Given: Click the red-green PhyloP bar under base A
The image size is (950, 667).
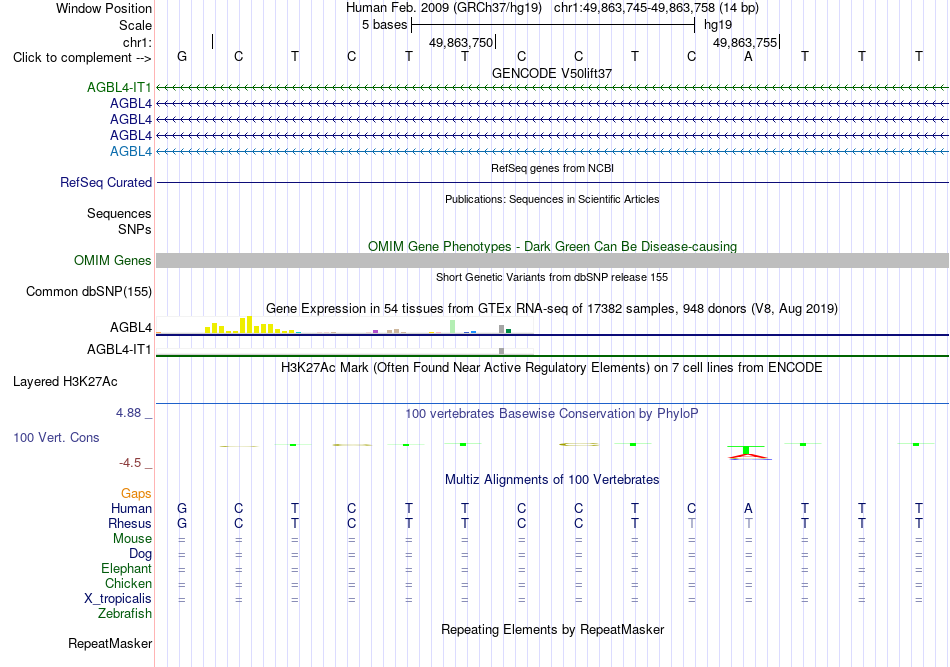Looking at the screenshot, I should pos(748,452).
